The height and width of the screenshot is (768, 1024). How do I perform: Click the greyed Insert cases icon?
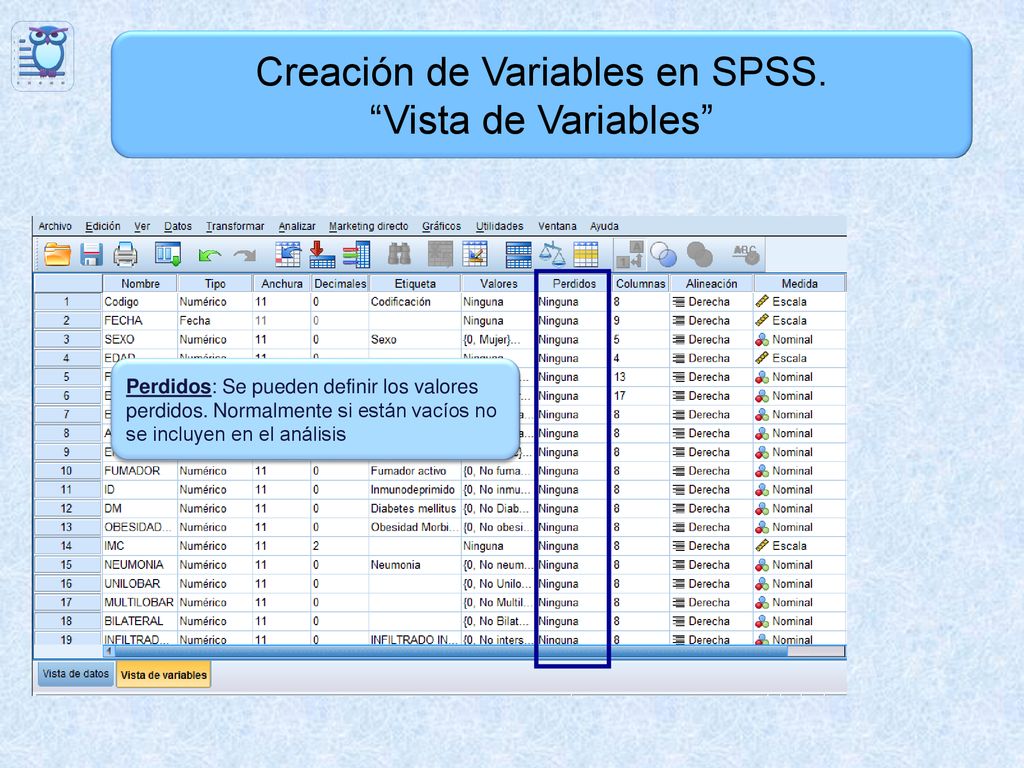click(440, 255)
